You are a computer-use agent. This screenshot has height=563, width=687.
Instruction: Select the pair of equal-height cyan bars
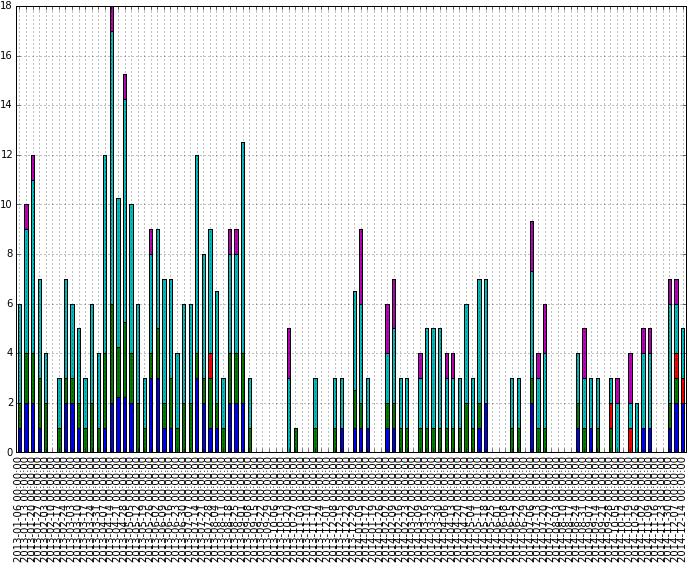(x=482, y=340)
